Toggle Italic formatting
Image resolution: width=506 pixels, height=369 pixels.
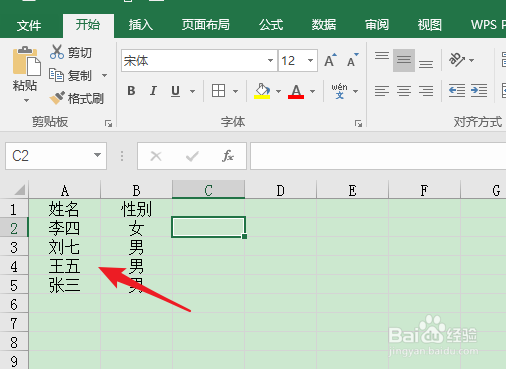pyautogui.click(x=153, y=91)
